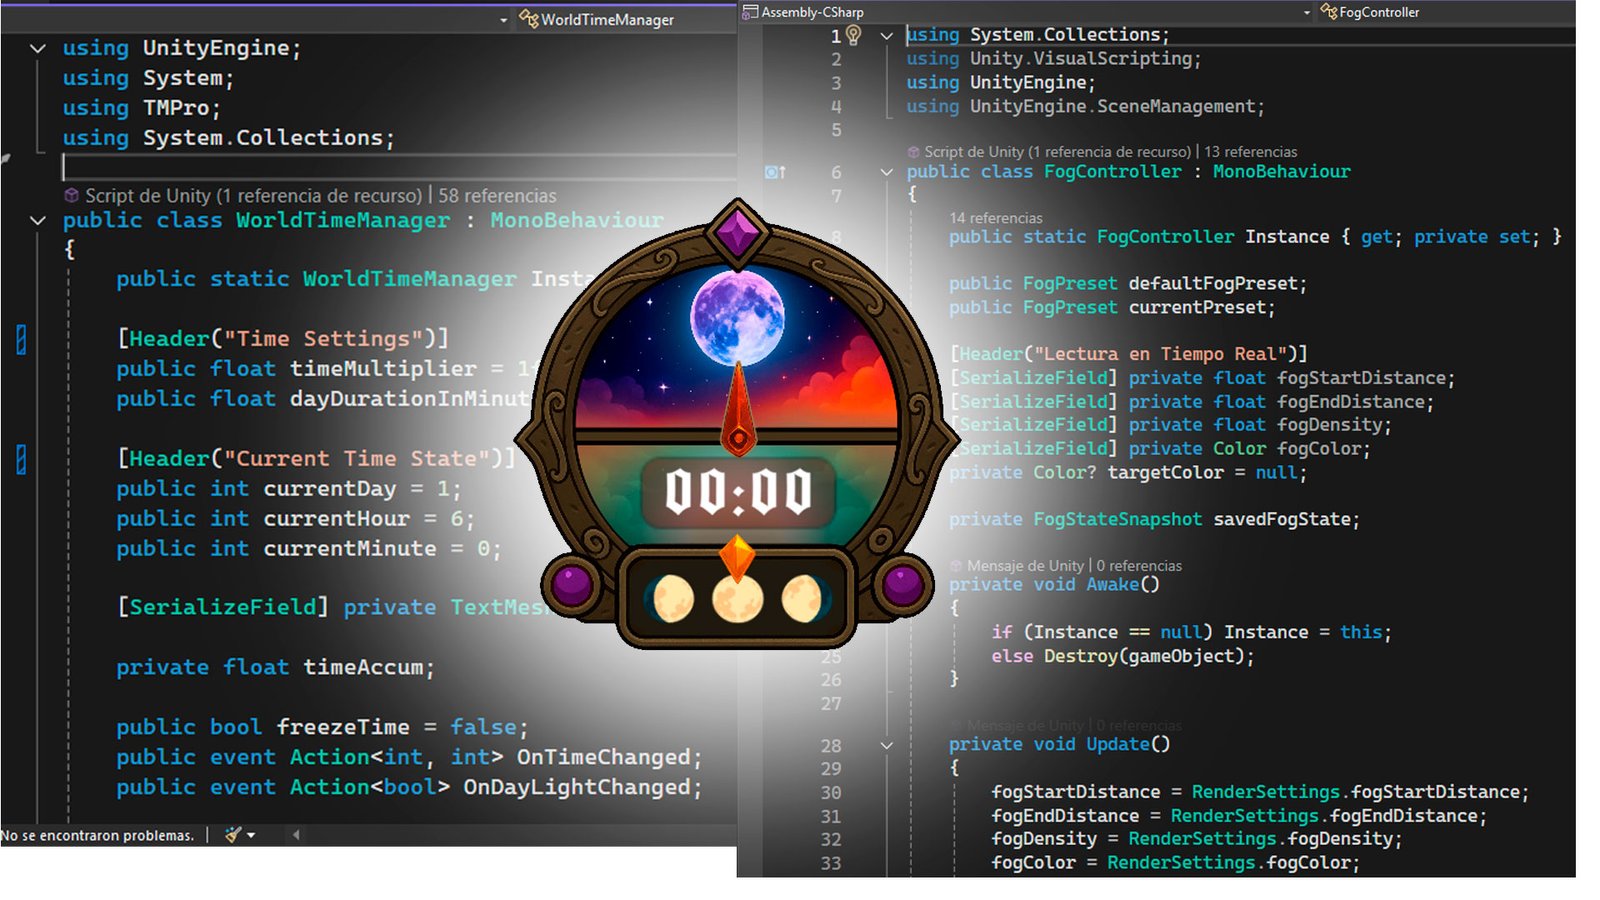Viewport: 1600px width, 900px height.
Task: Open the 13 referencias CodeLens link
Action: click(1250, 152)
